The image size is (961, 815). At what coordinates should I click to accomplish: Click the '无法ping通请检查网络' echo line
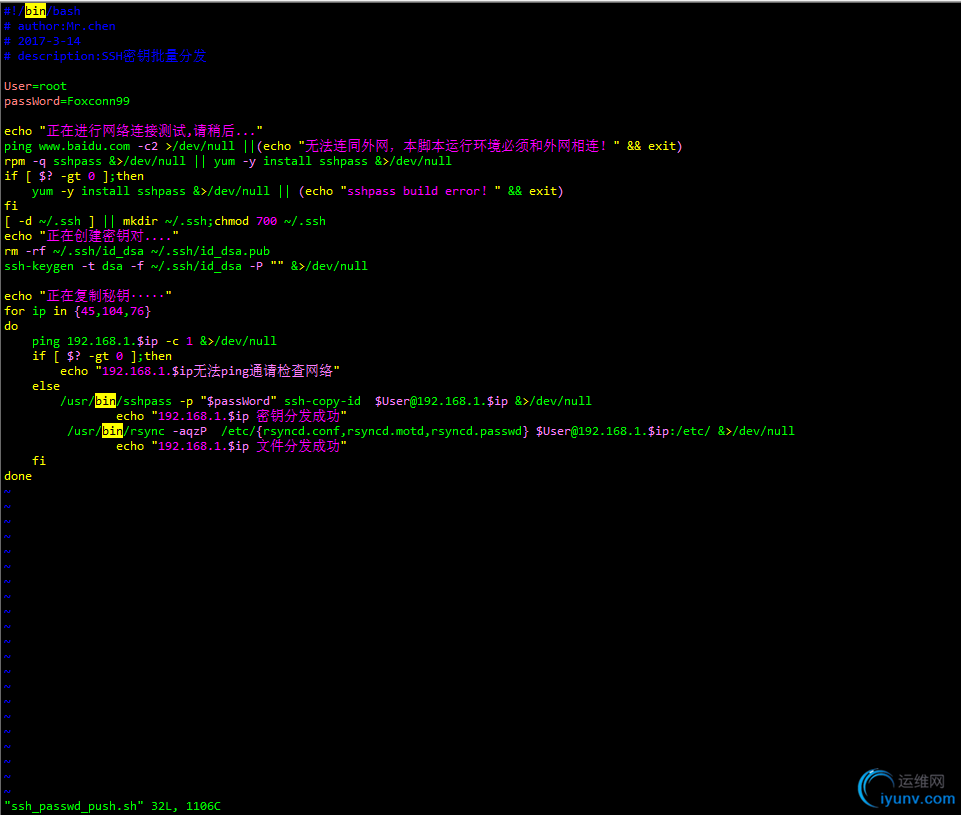point(200,371)
